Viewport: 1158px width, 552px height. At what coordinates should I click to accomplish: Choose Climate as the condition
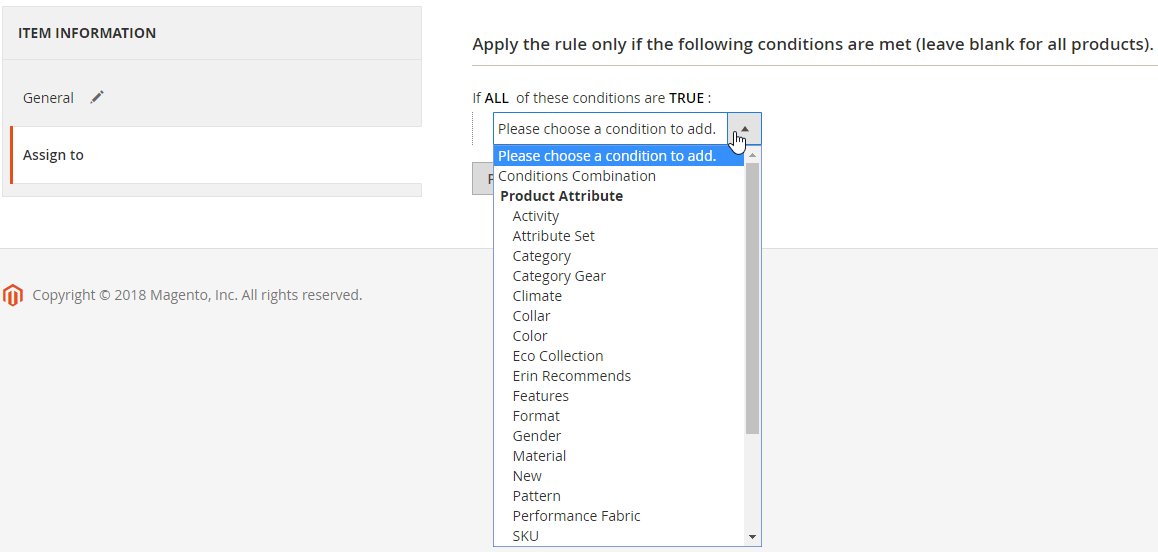(x=537, y=296)
